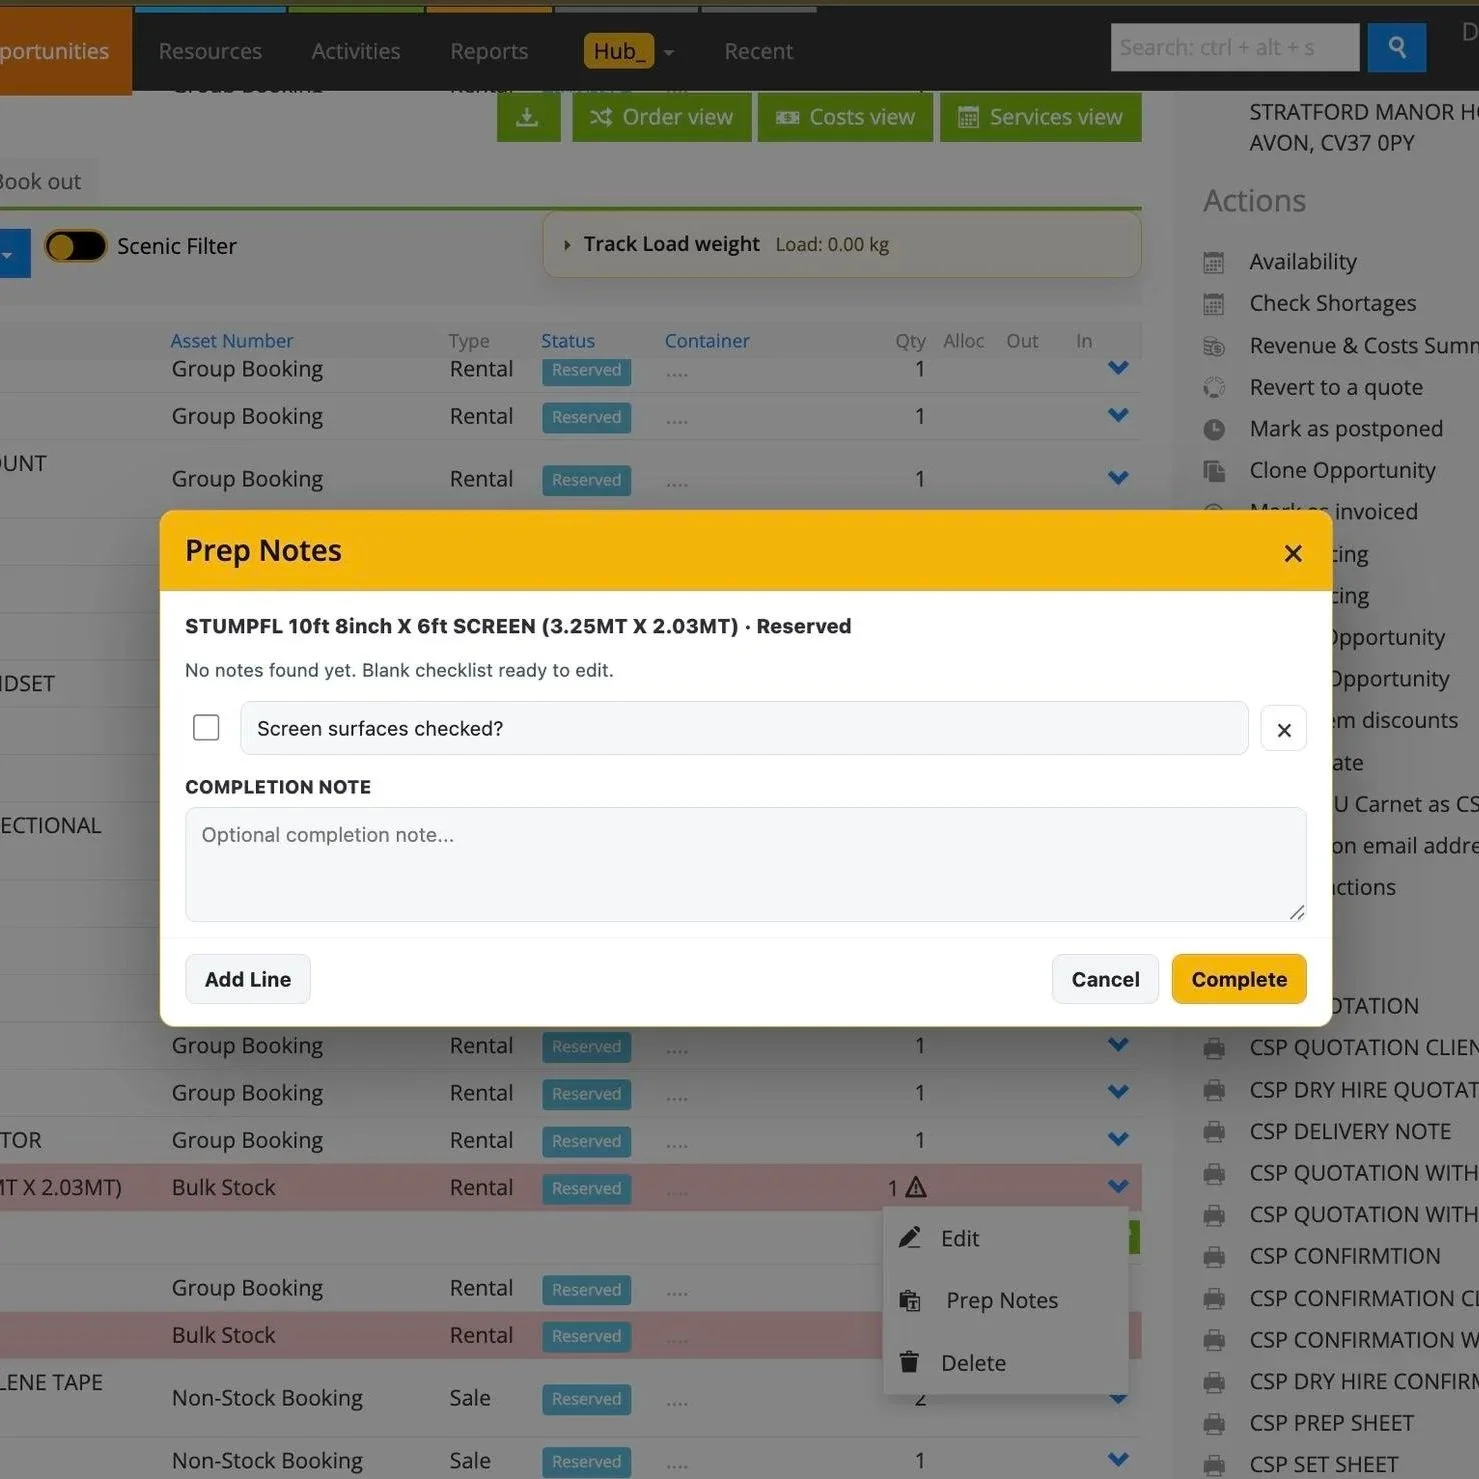Click the Optional completion note text area
The image size is (1479, 1479).
[745, 864]
